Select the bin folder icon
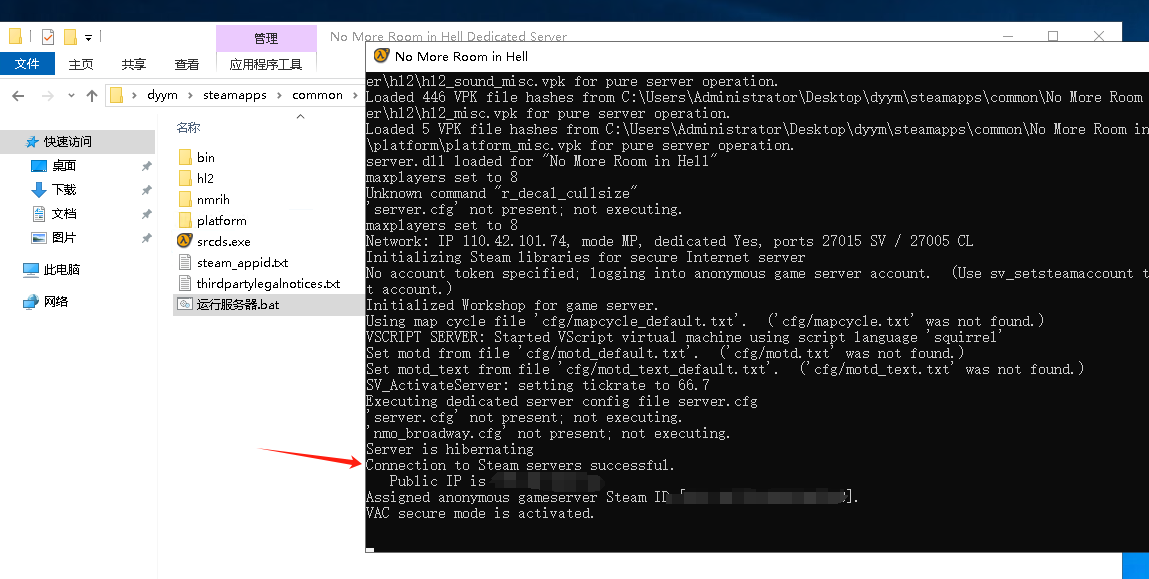Viewport: 1149px width, 579px height. [x=185, y=157]
